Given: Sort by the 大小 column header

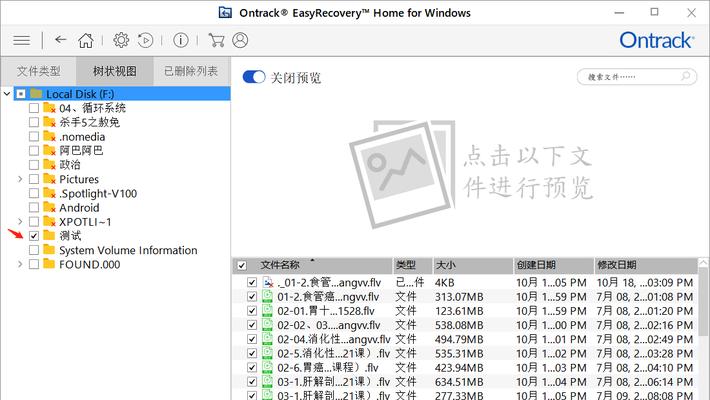Looking at the screenshot, I should [473, 265].
